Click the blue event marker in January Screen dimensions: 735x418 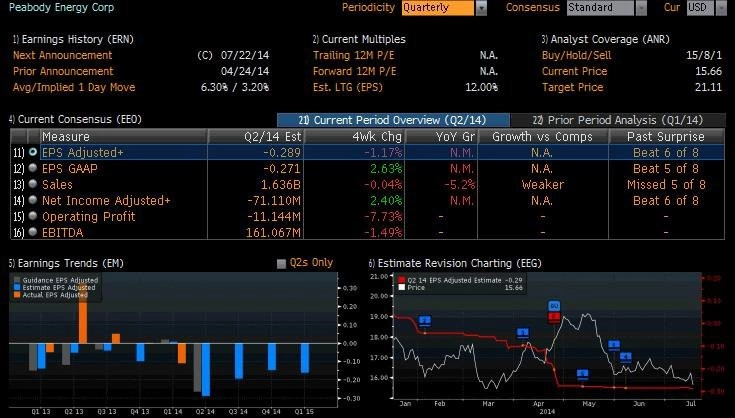[x=425, y=321]
